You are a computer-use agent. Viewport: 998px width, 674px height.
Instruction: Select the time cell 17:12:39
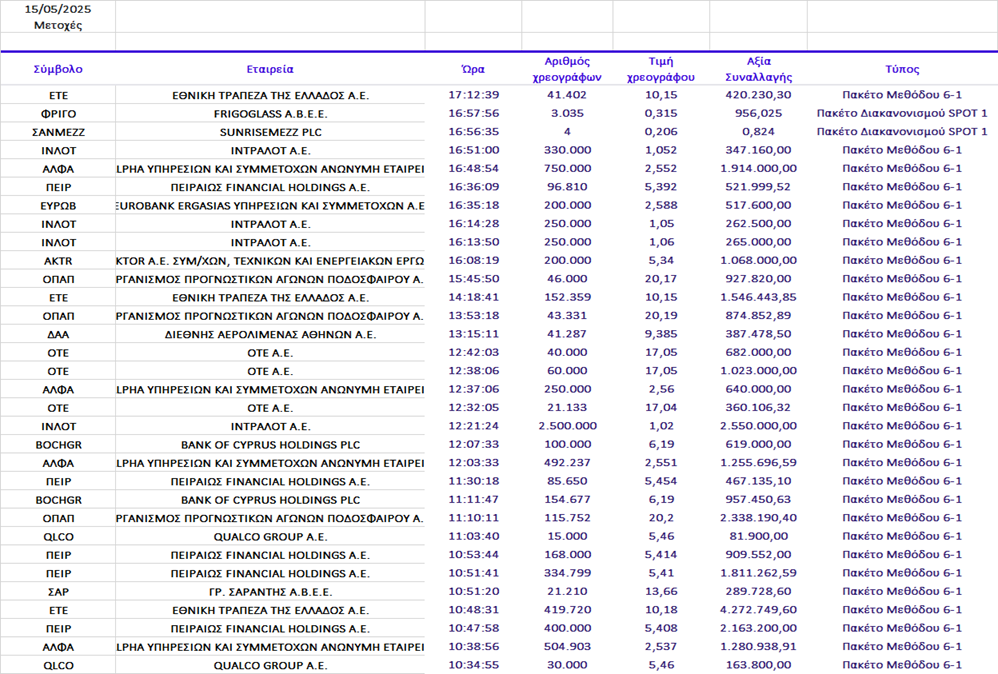[474, 95]
